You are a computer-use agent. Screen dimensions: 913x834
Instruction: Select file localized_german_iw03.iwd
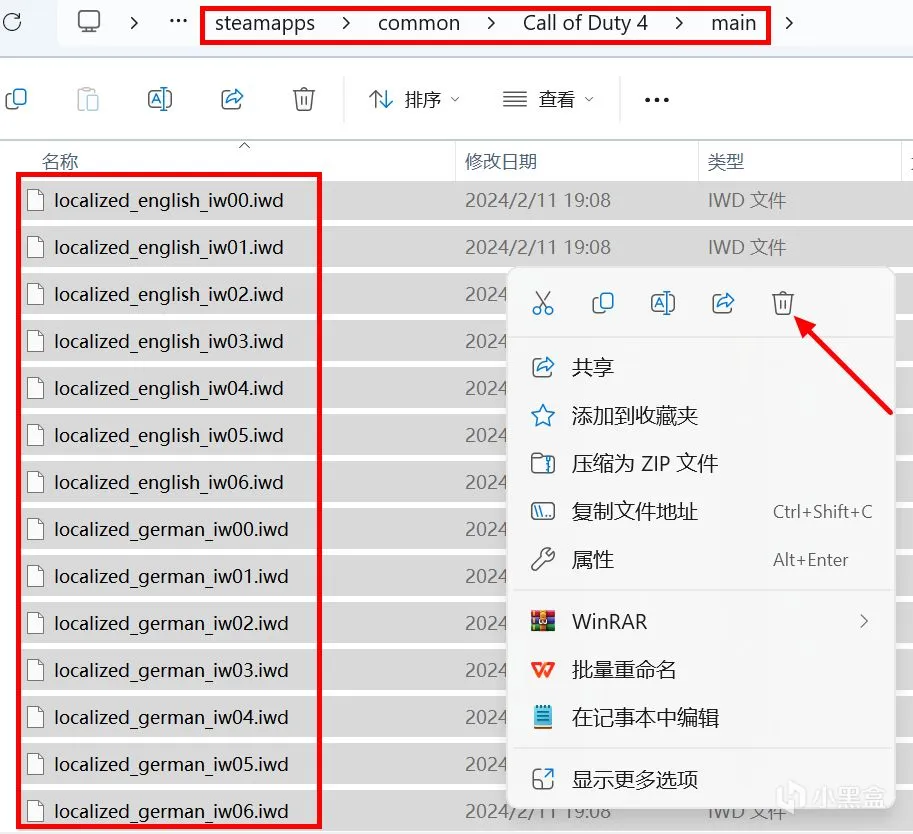169,670
